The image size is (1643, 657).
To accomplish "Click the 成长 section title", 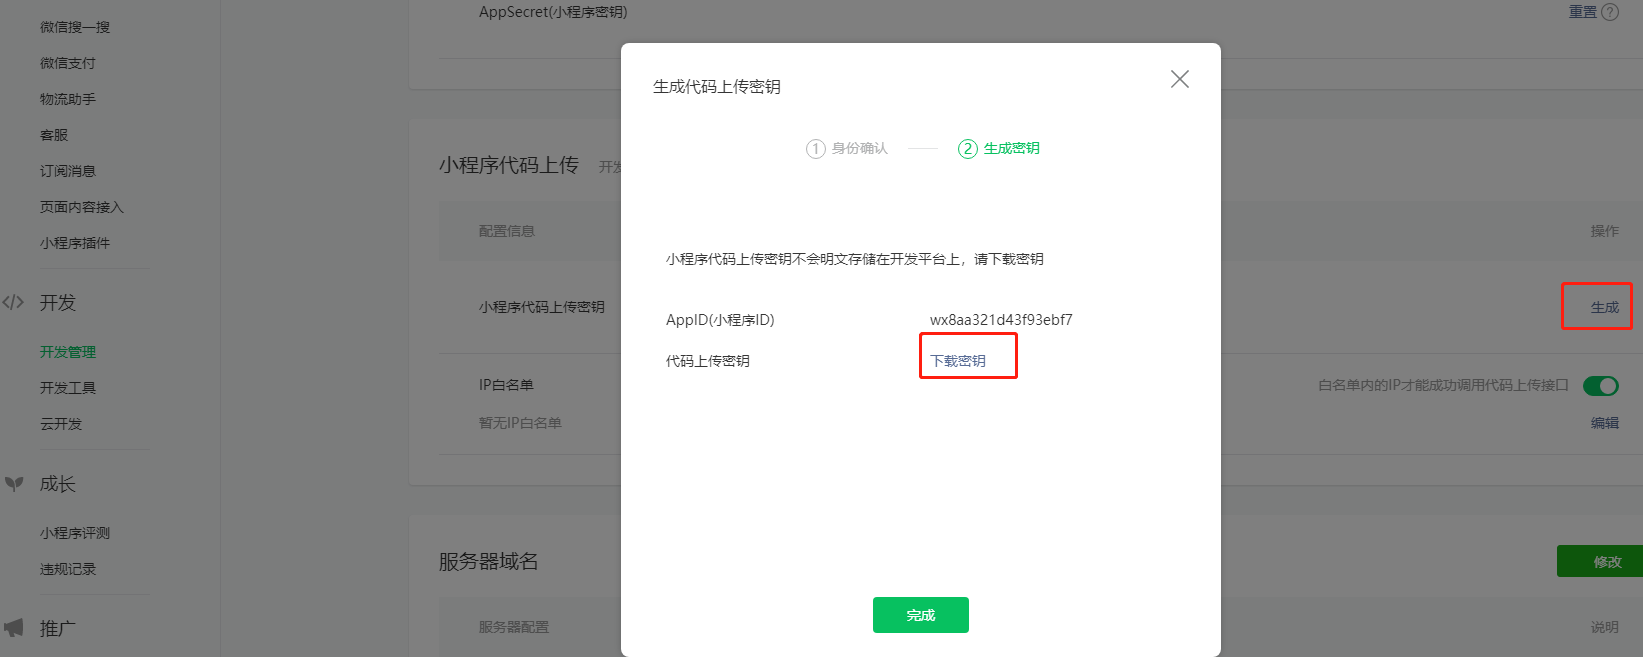I will 58,484.
